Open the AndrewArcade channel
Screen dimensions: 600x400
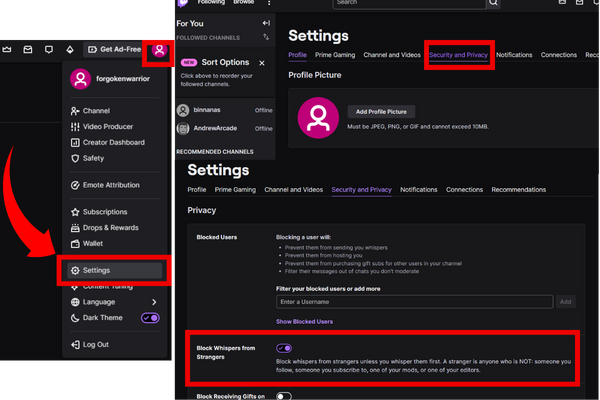[225, 129]
